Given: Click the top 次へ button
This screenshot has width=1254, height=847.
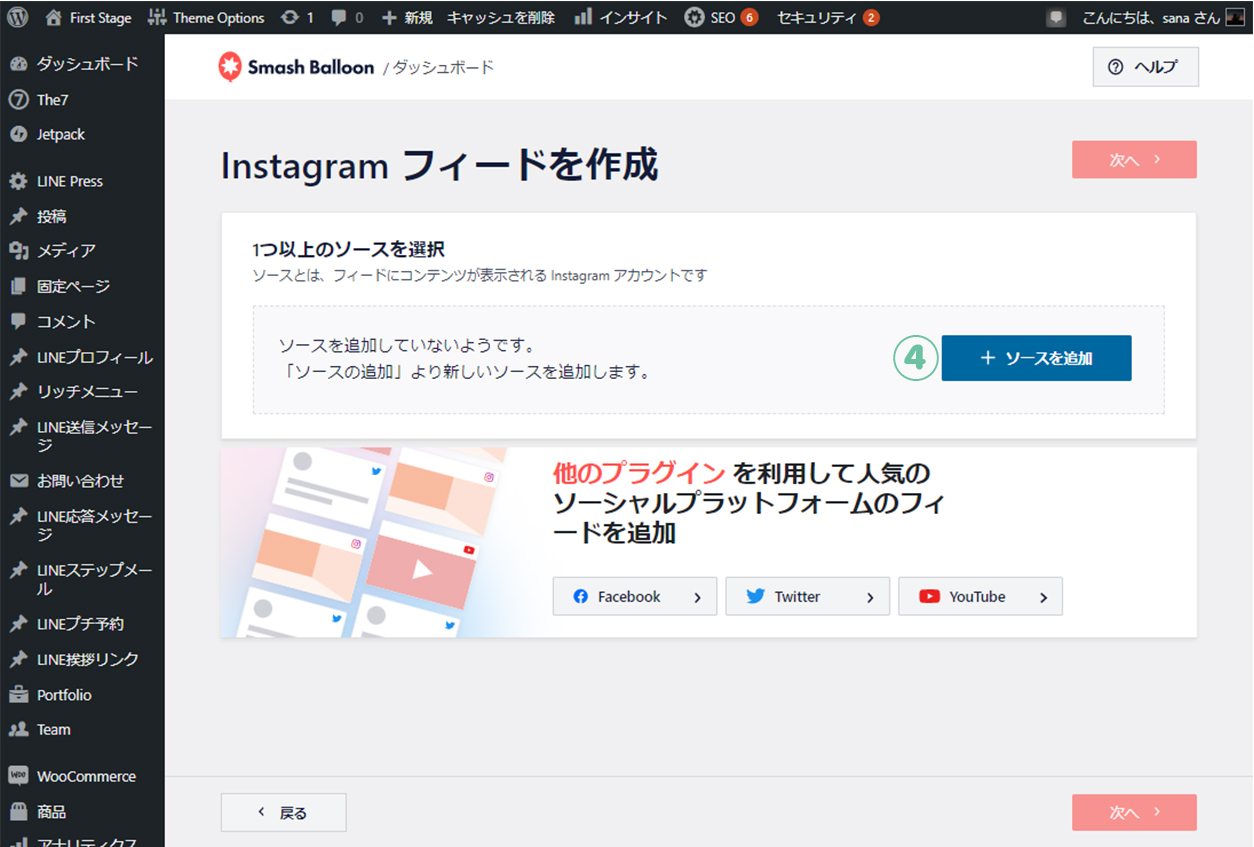Looking at the screenshot, I should tap(1134, 160).
